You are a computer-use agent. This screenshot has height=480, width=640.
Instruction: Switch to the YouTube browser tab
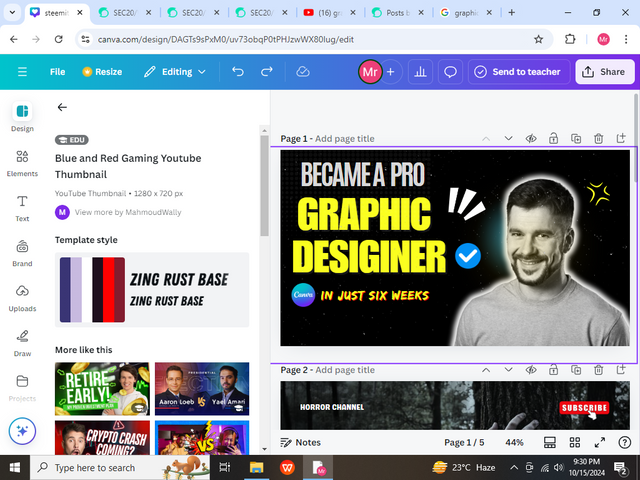point(329,13)
